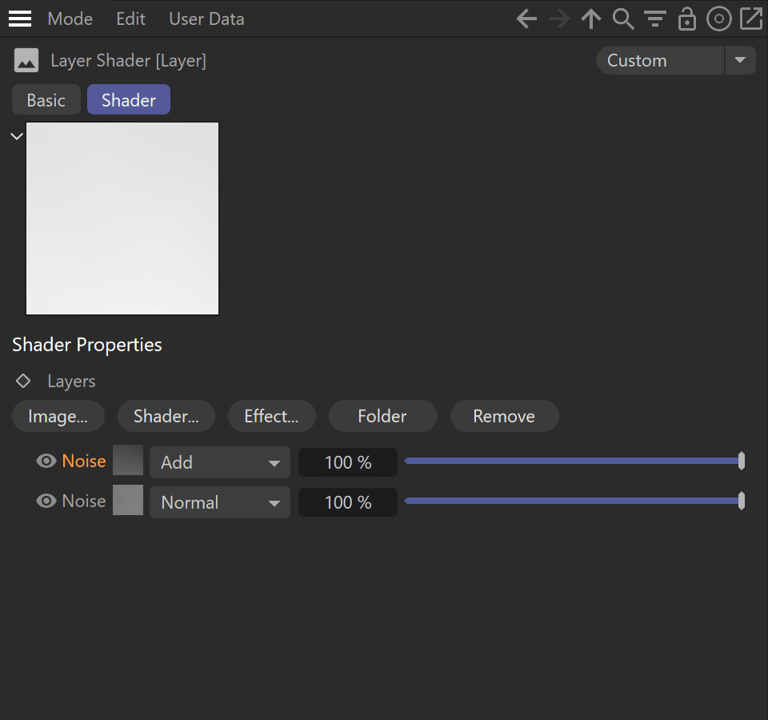
Task: Open the Normal blend mode dropdown
Action: point(220,502)
